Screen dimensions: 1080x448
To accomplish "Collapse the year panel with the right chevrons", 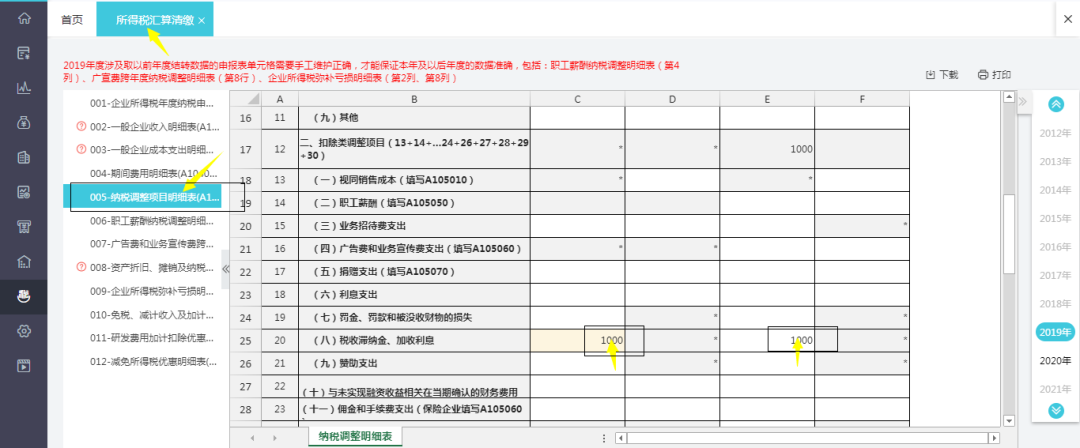I will click(x=1021, y=102).
